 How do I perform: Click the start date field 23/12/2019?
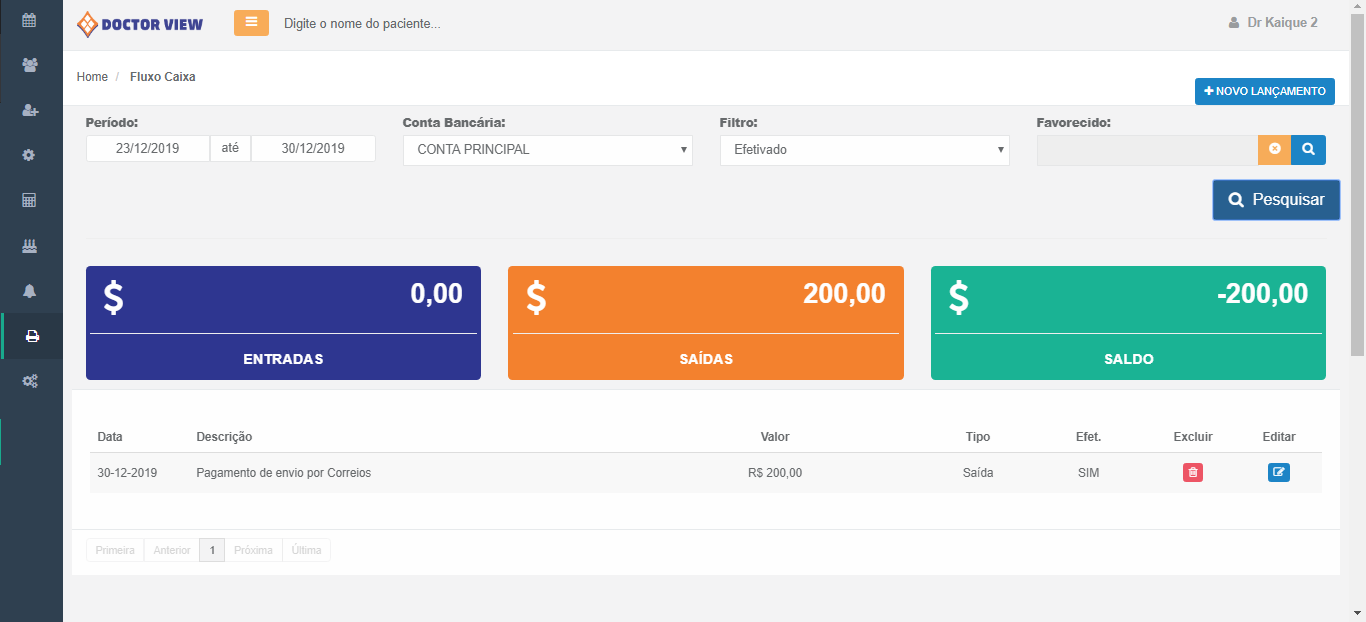148,148
